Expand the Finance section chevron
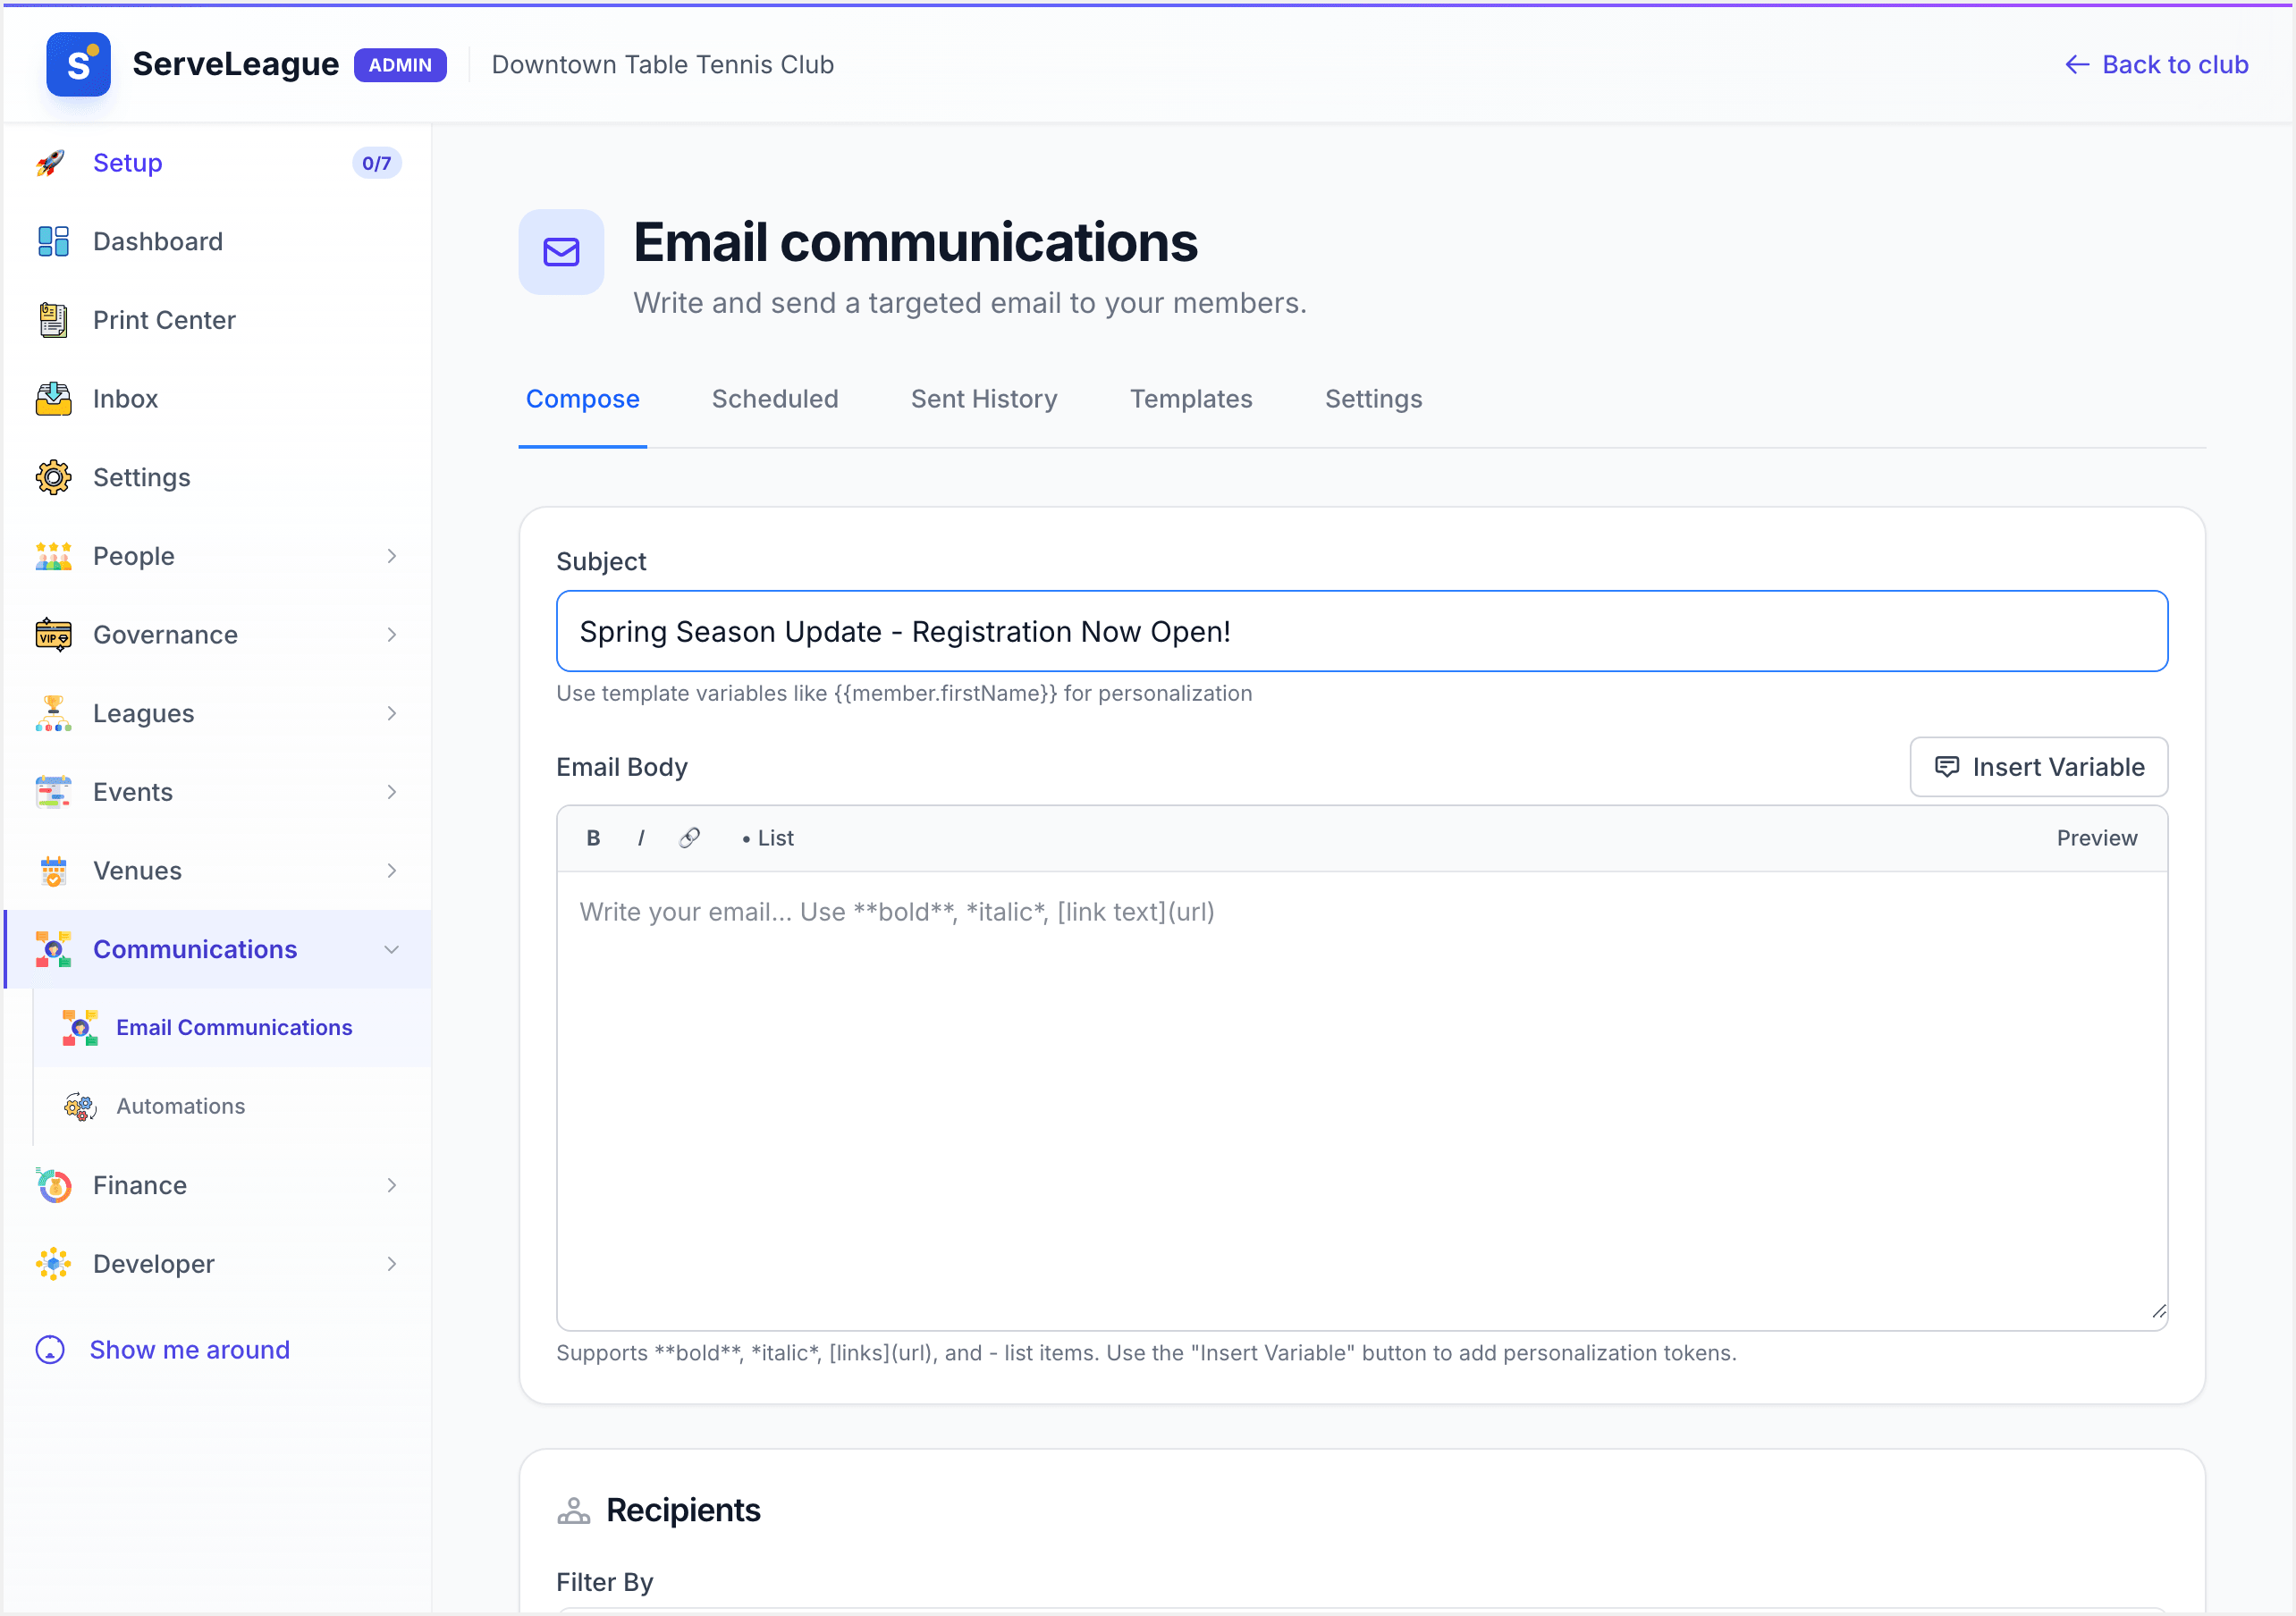The height and width of the screenshot is (1616, 2296). (391, 1185)
